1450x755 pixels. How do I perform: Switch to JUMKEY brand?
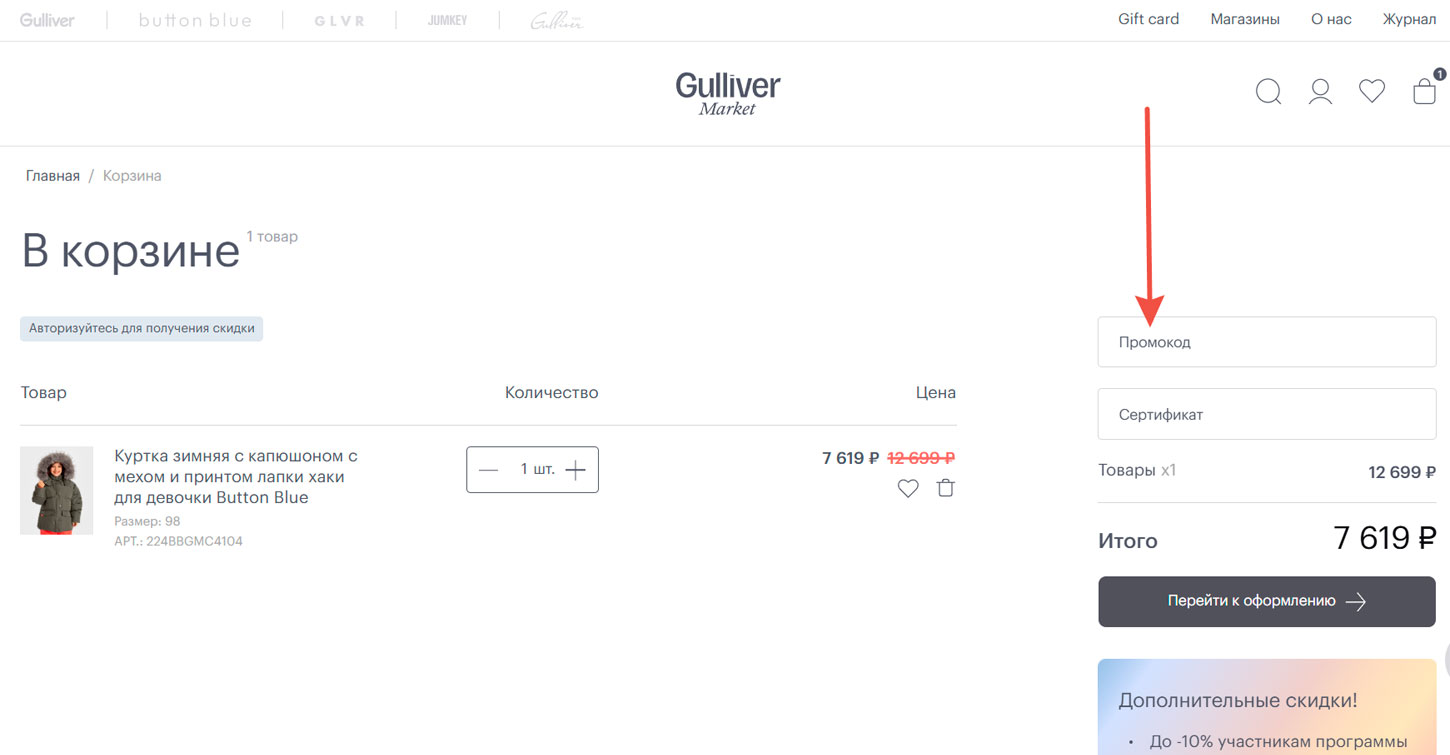tap(447, 20)
